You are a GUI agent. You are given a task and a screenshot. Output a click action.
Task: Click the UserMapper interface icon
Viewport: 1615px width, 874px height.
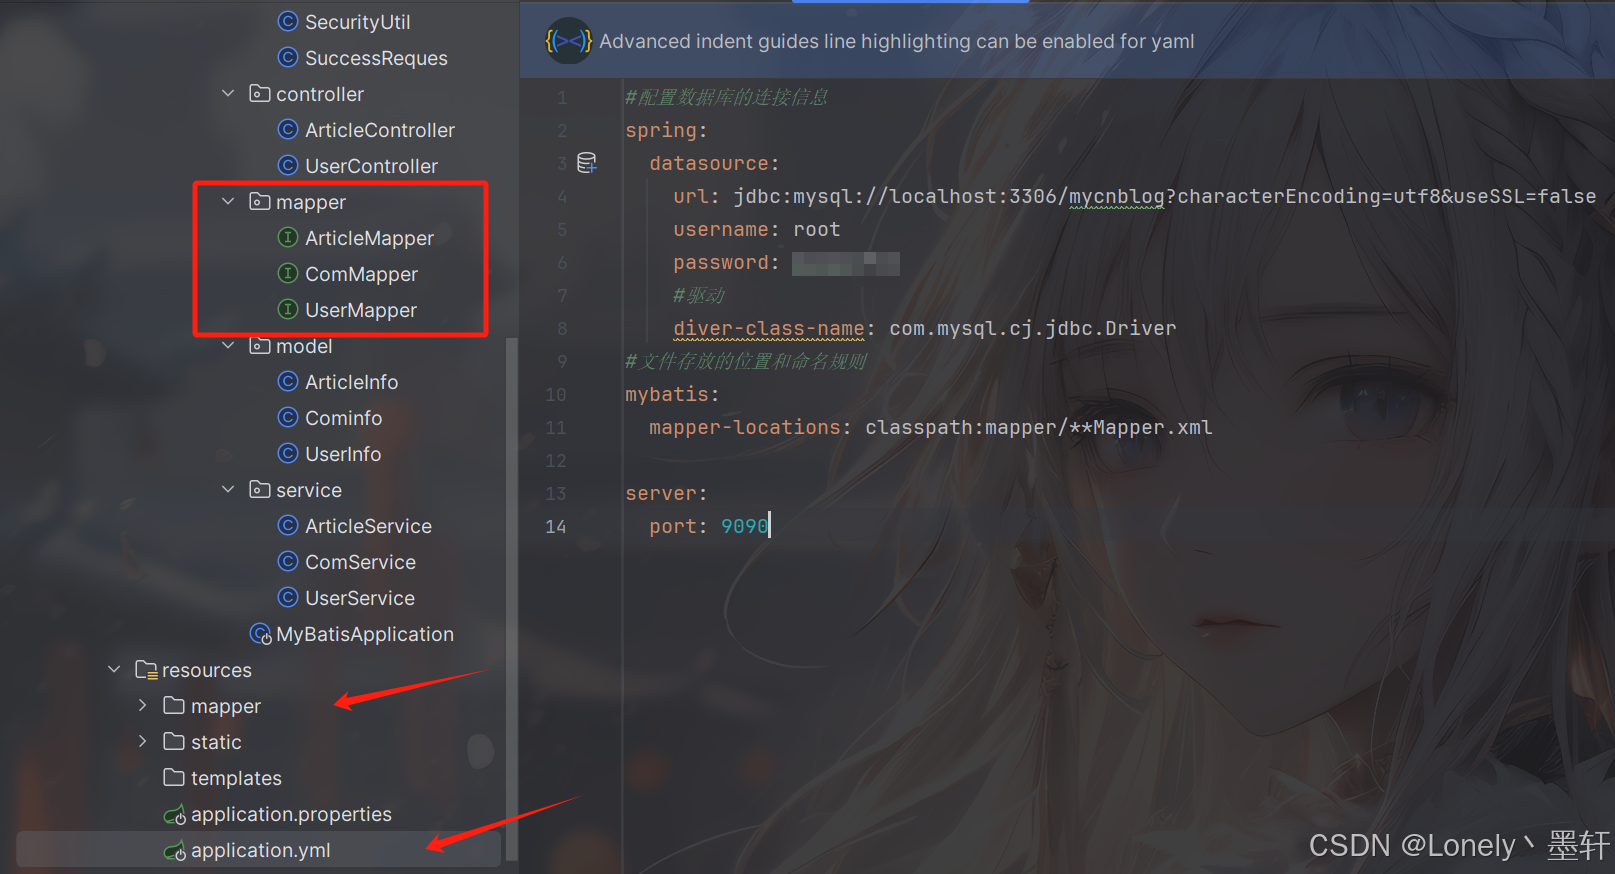(288, 309)
